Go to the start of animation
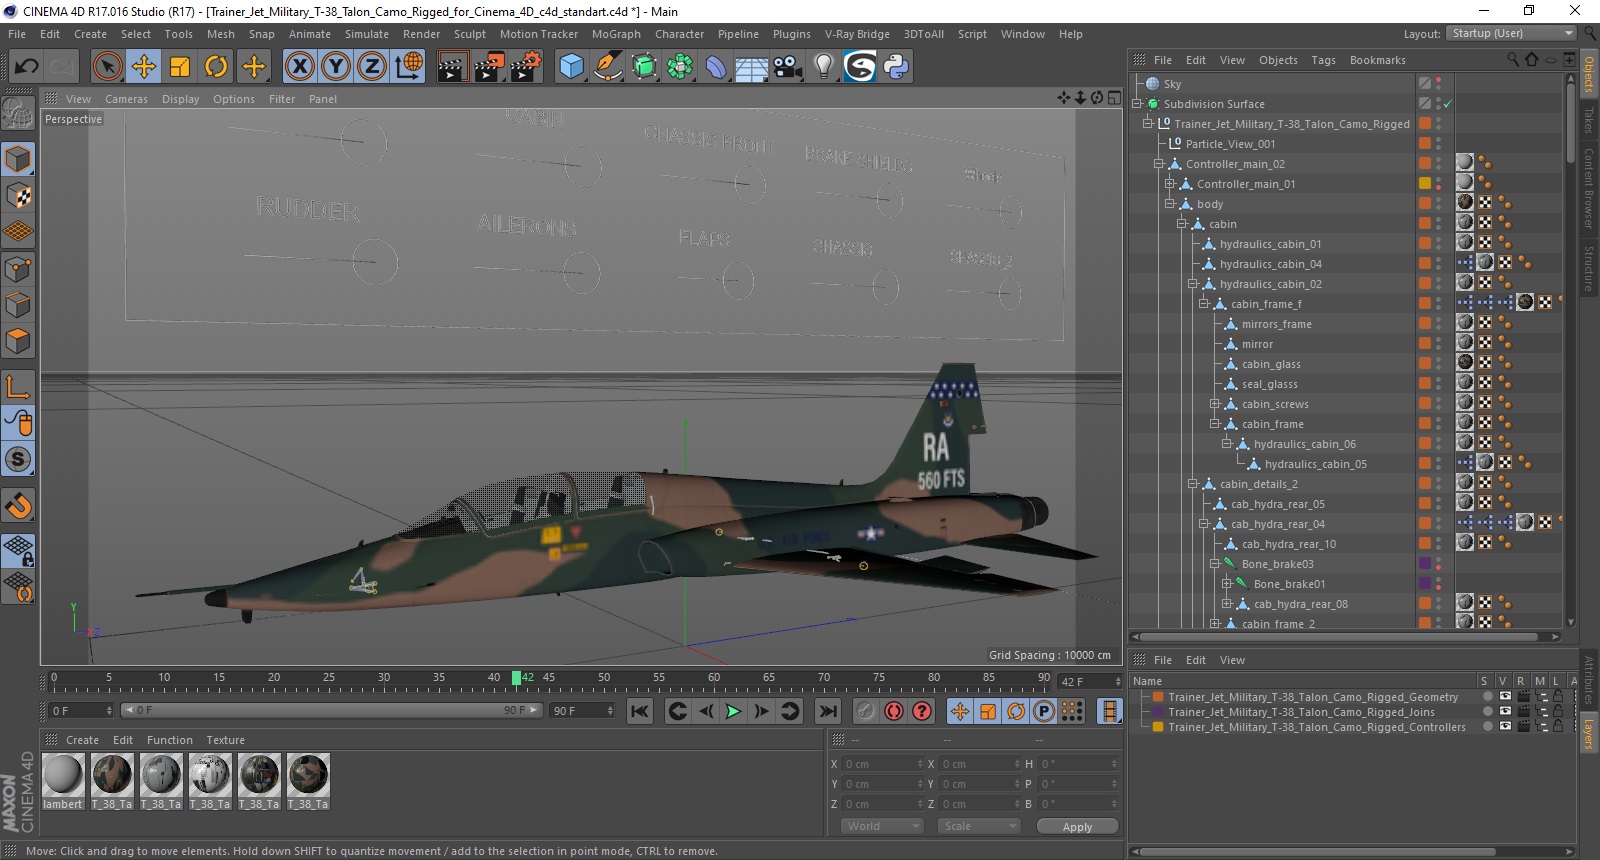The height and width of the screenshot is (860, 1600). pyautogui.click(x=640, y=711)
